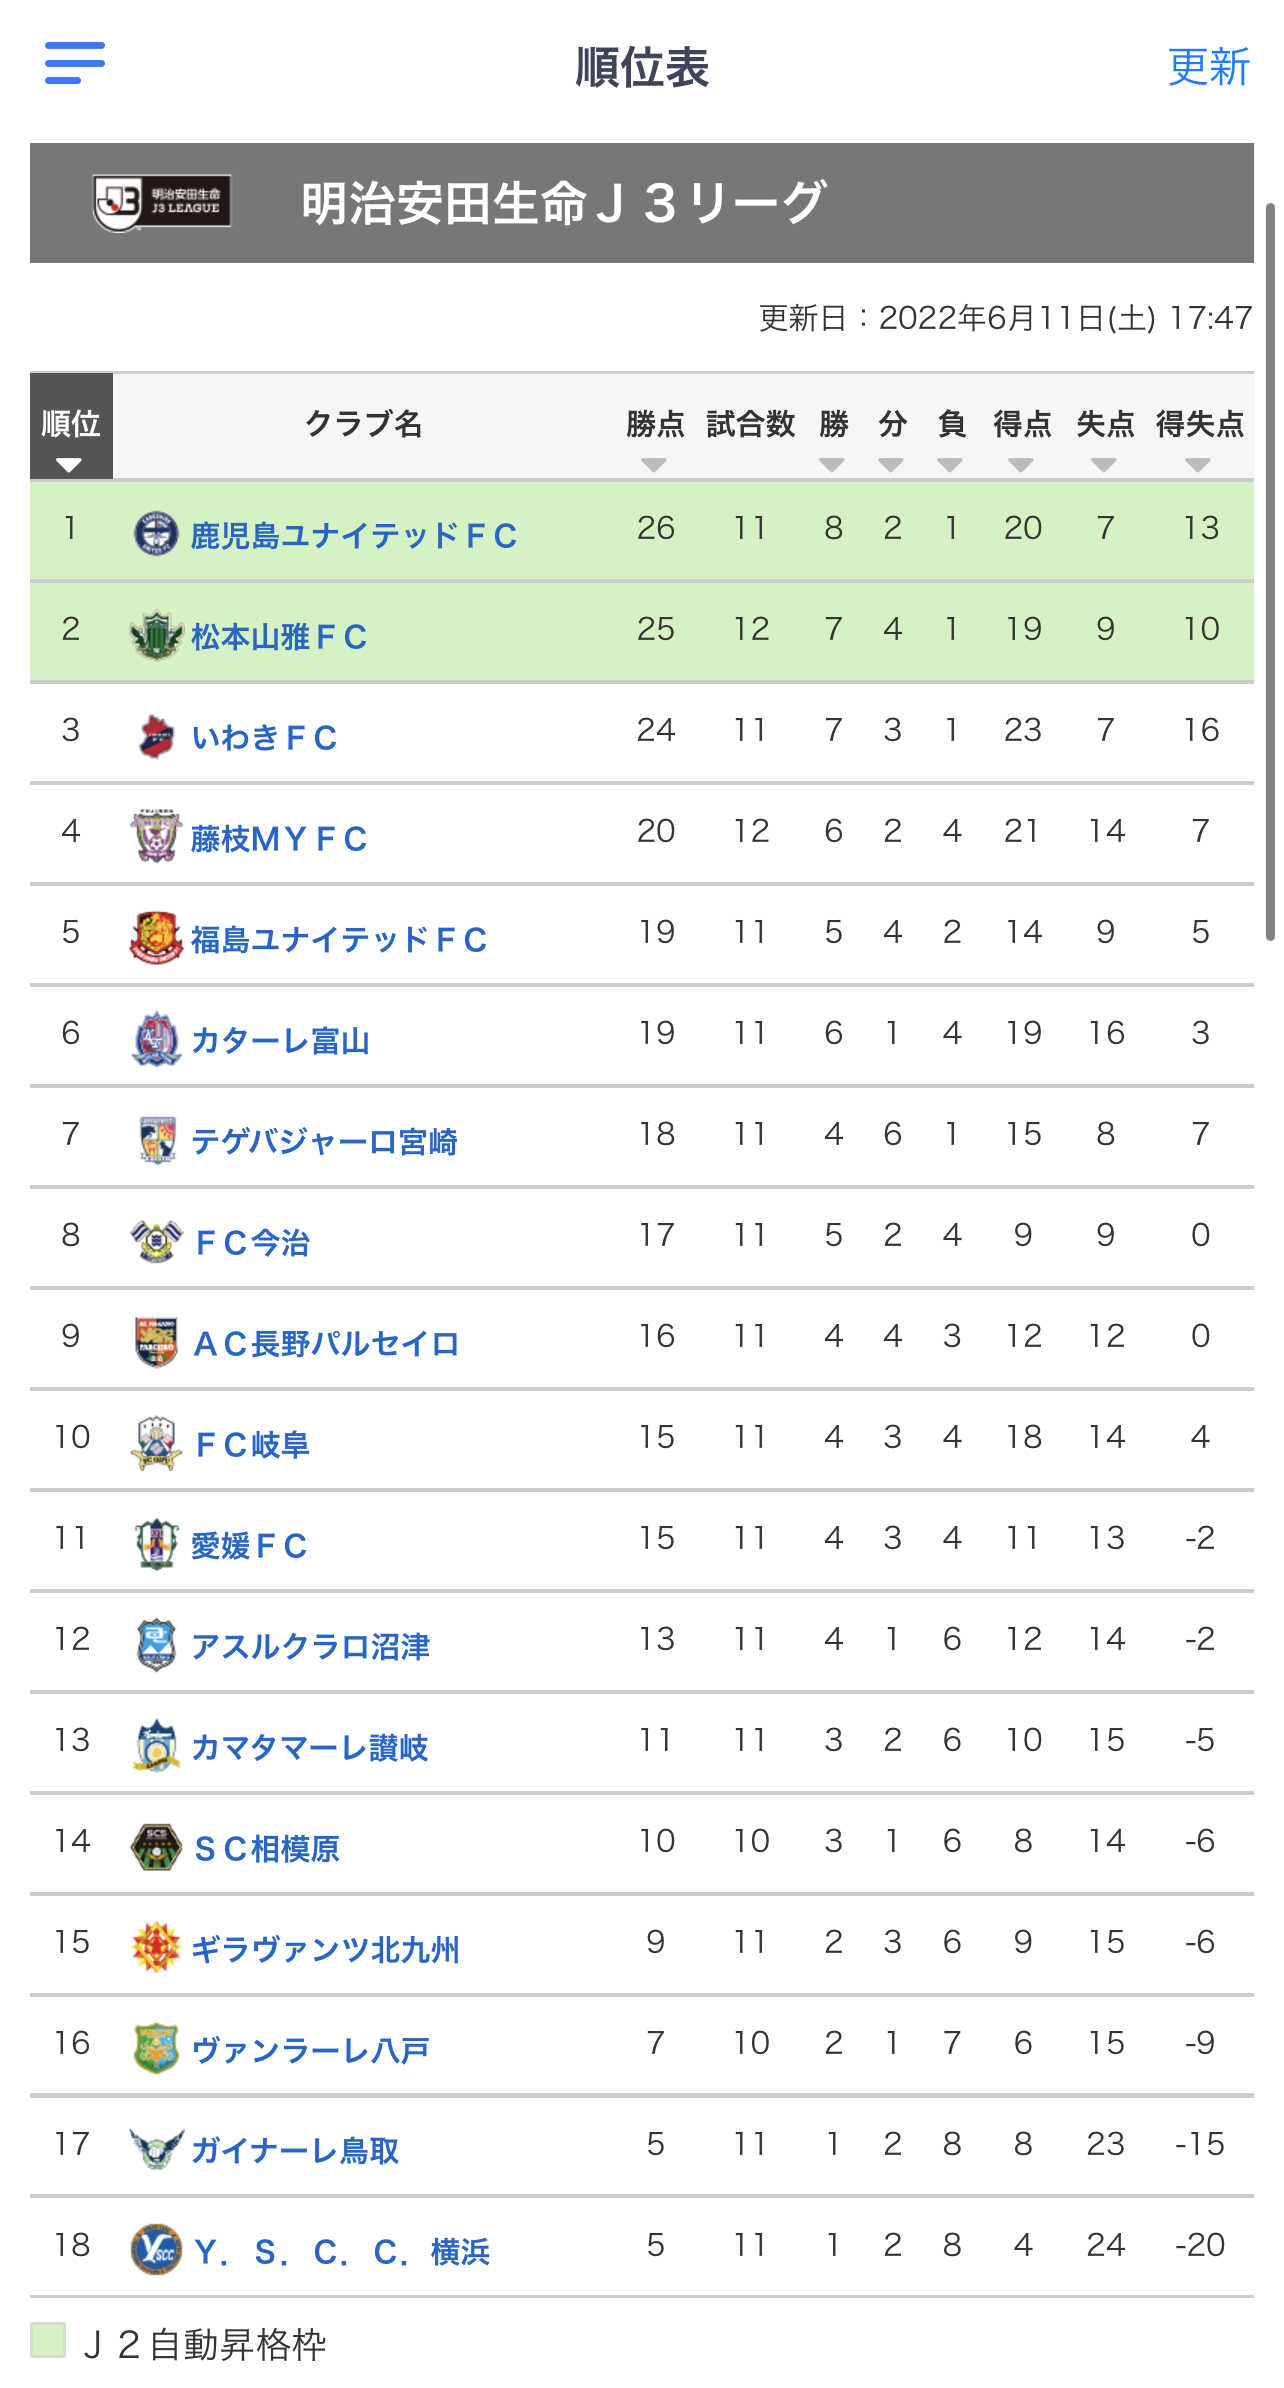Click the Fujieda MYFC crest icon
The width and height of the screenshot is (1284, 2388).
click(x=156, y=837)
